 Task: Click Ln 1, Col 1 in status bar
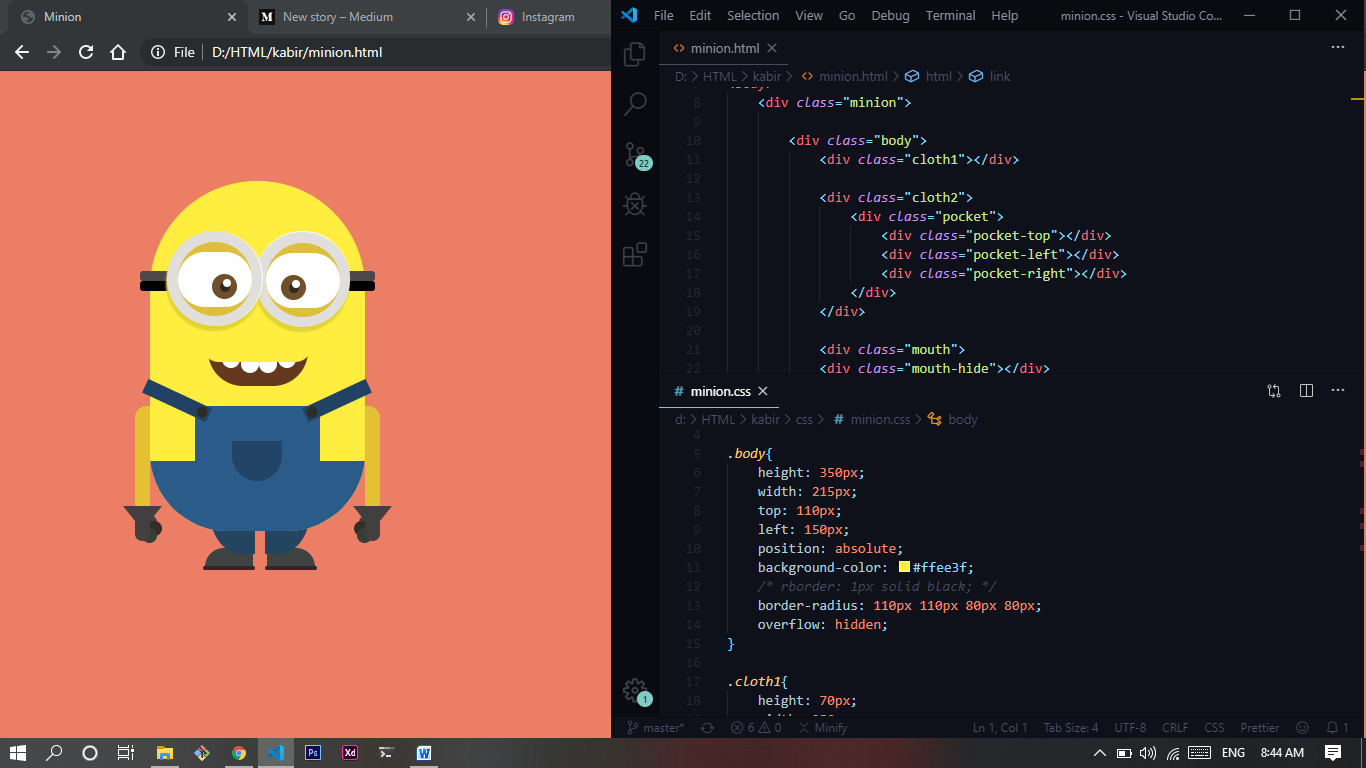point(1000,728)
